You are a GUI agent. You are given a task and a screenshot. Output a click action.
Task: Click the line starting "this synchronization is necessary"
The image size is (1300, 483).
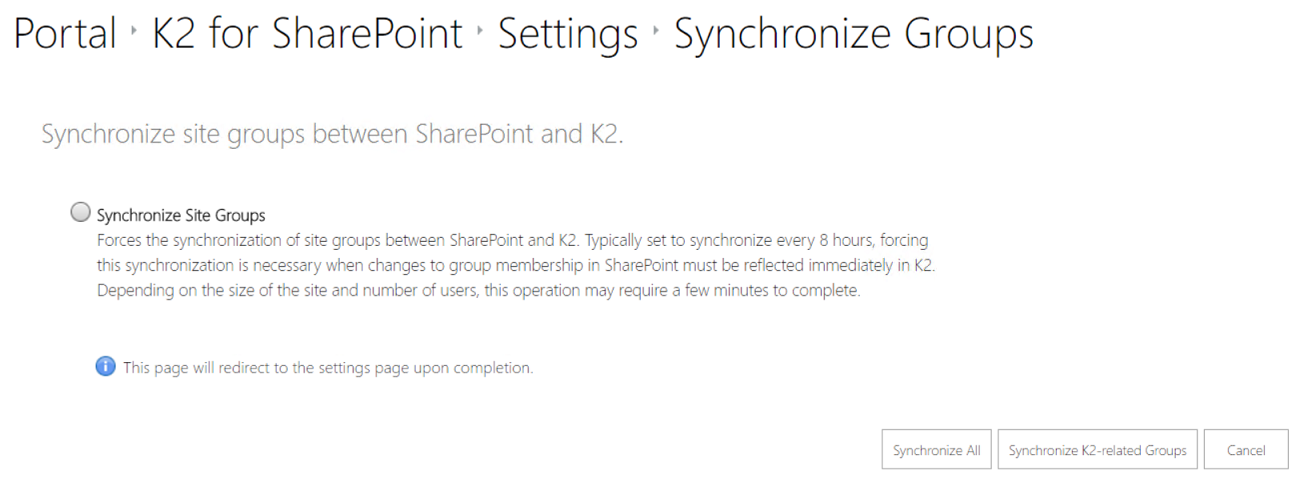tap(515, 267)
